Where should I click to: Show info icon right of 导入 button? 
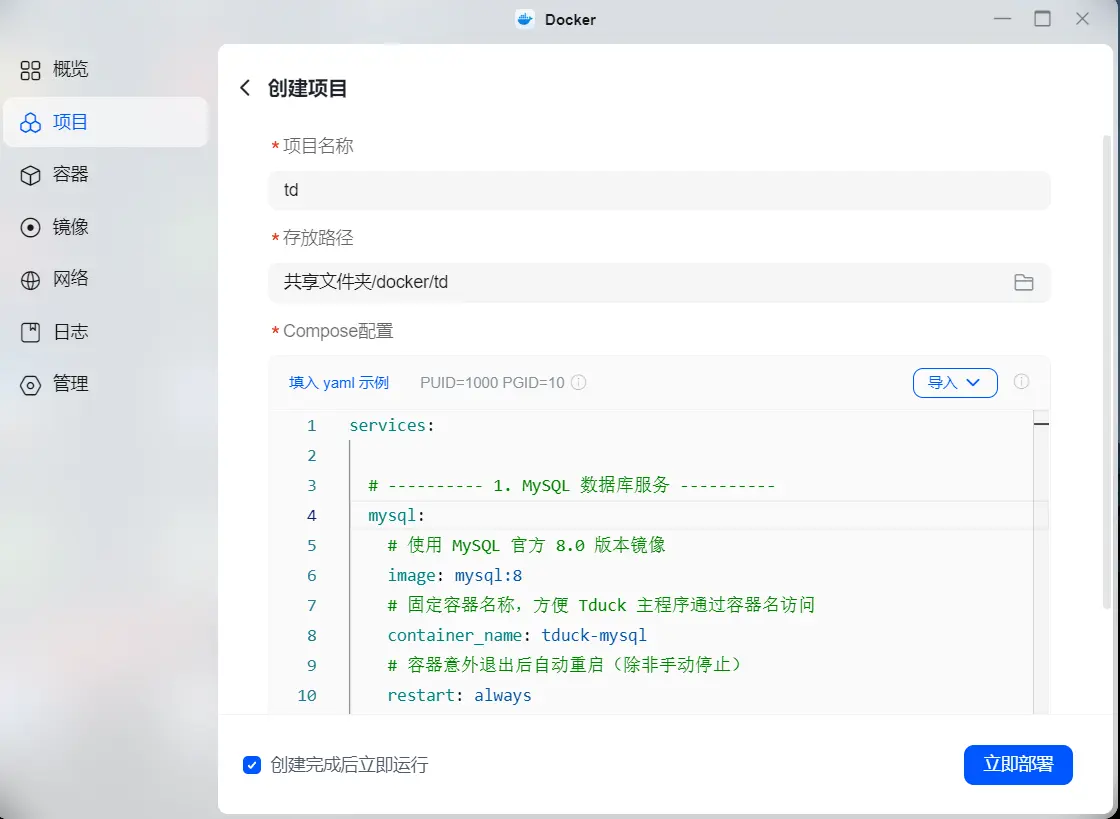pyautogui.click(x=1021, y=381)
